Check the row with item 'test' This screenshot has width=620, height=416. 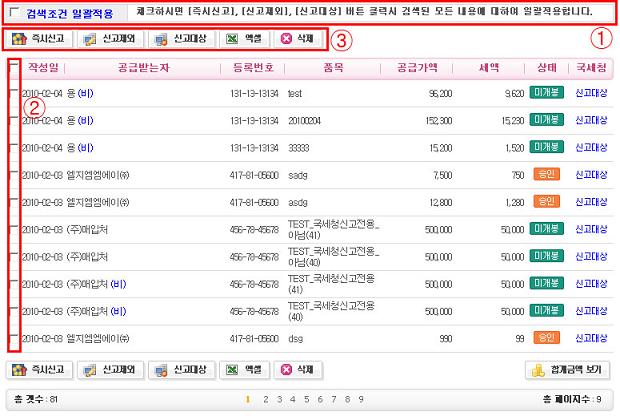(13, 92)
